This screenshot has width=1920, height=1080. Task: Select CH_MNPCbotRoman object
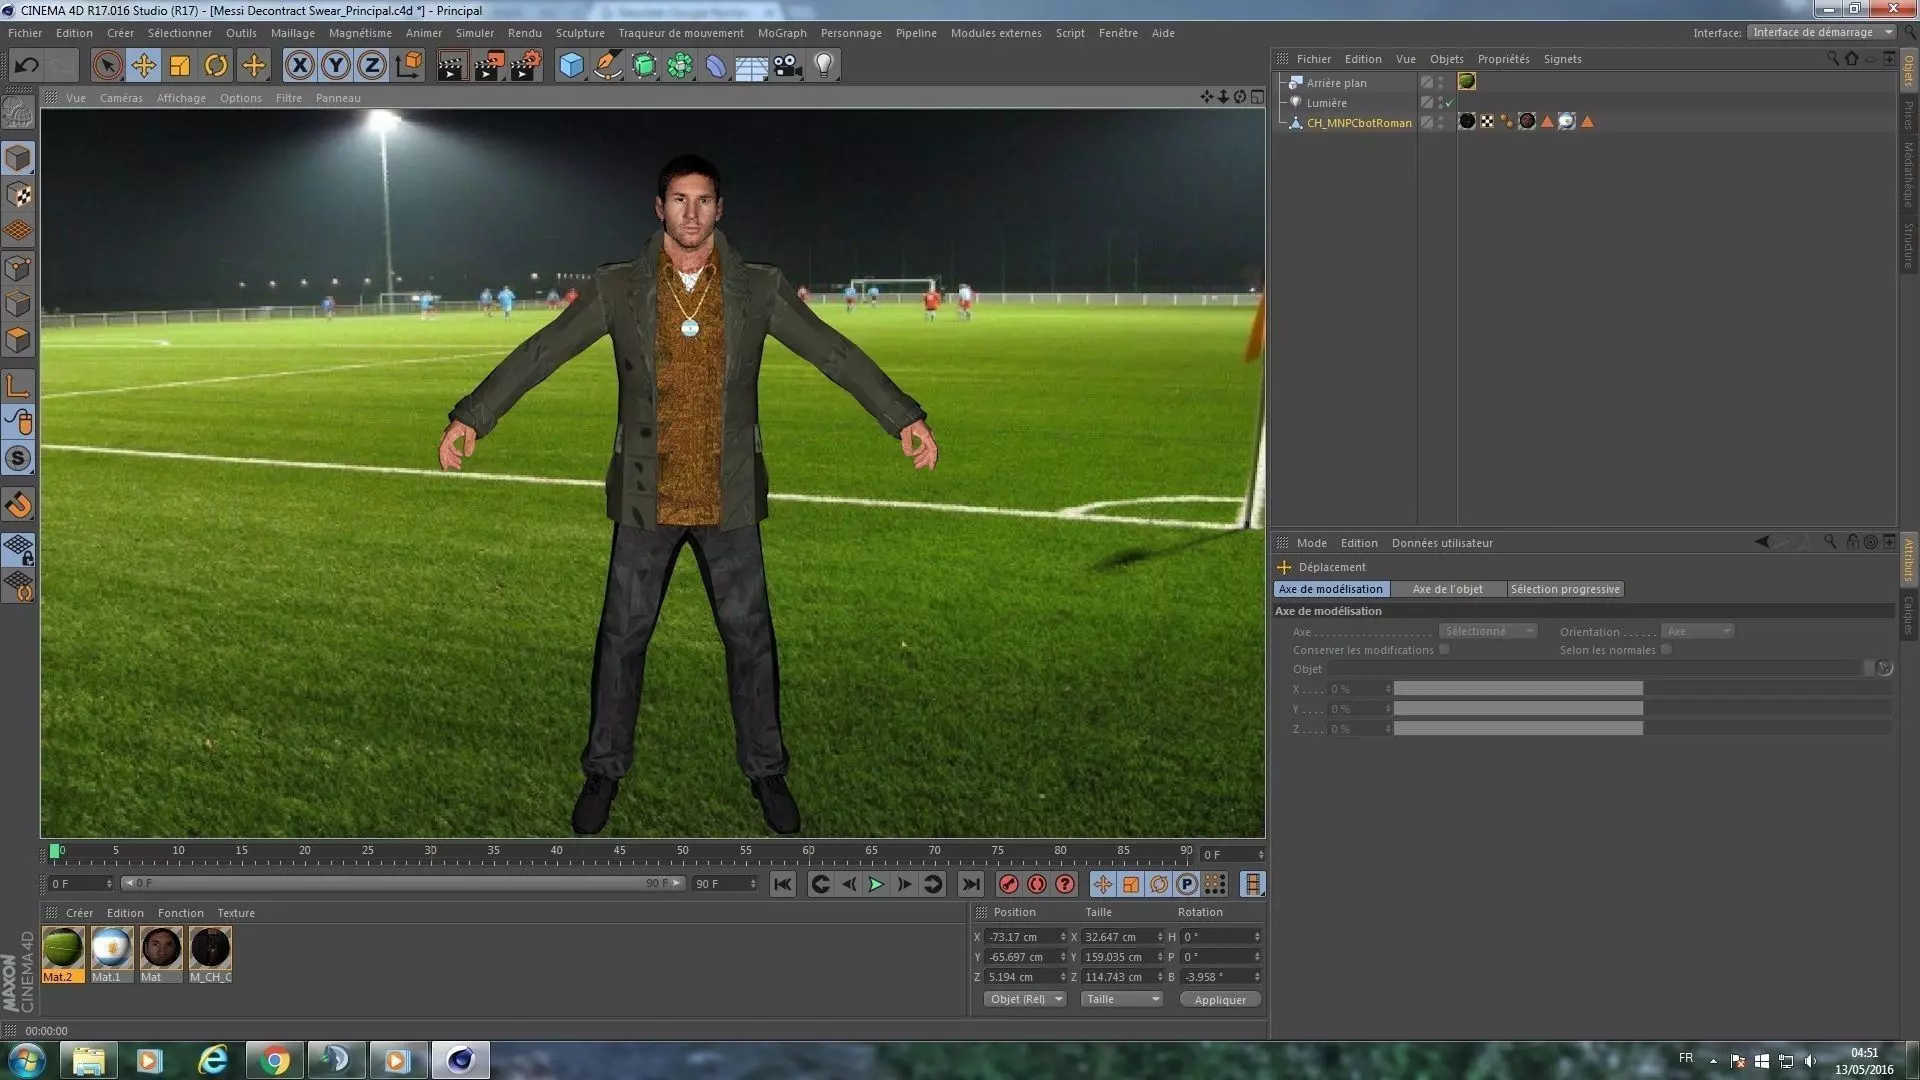tap(1359, 123)
